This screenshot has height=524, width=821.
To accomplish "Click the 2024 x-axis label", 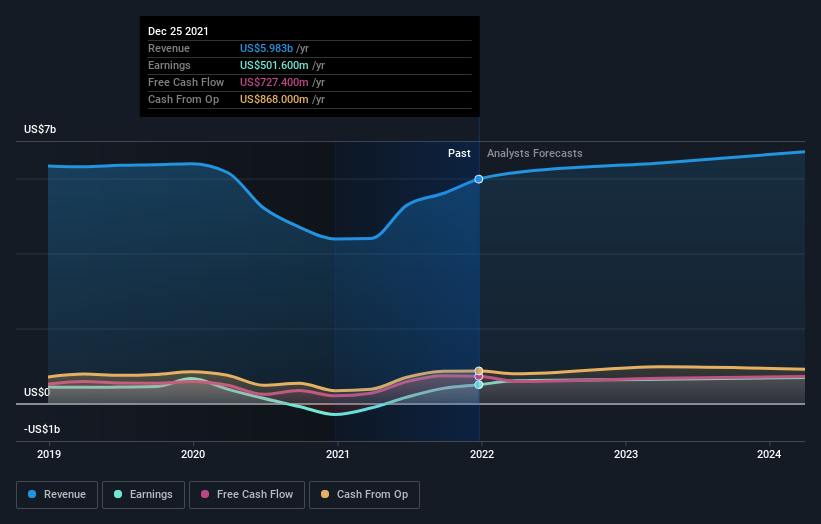I will (769, 454).
